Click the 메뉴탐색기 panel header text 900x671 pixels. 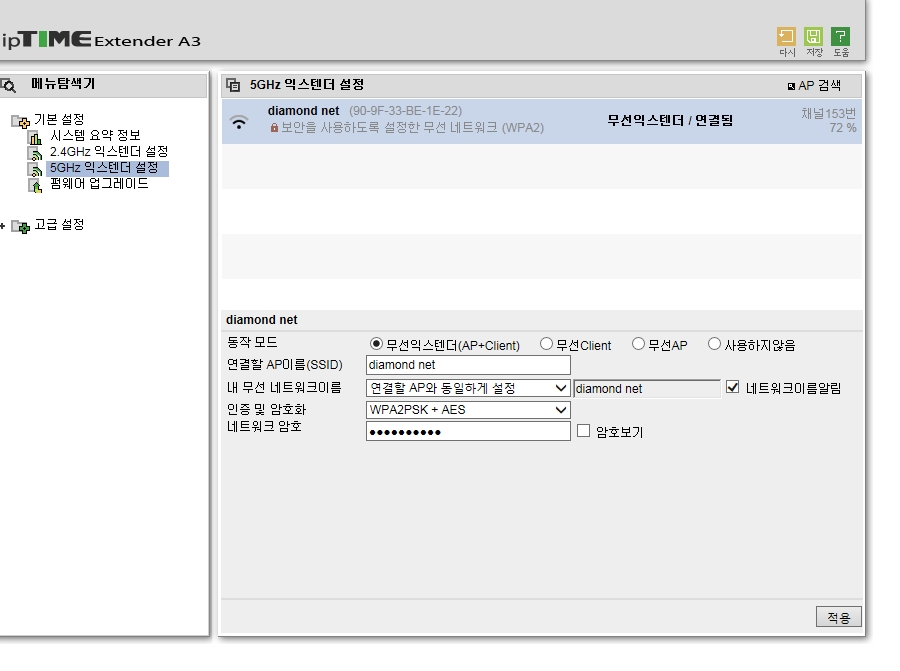coord(63,84)
